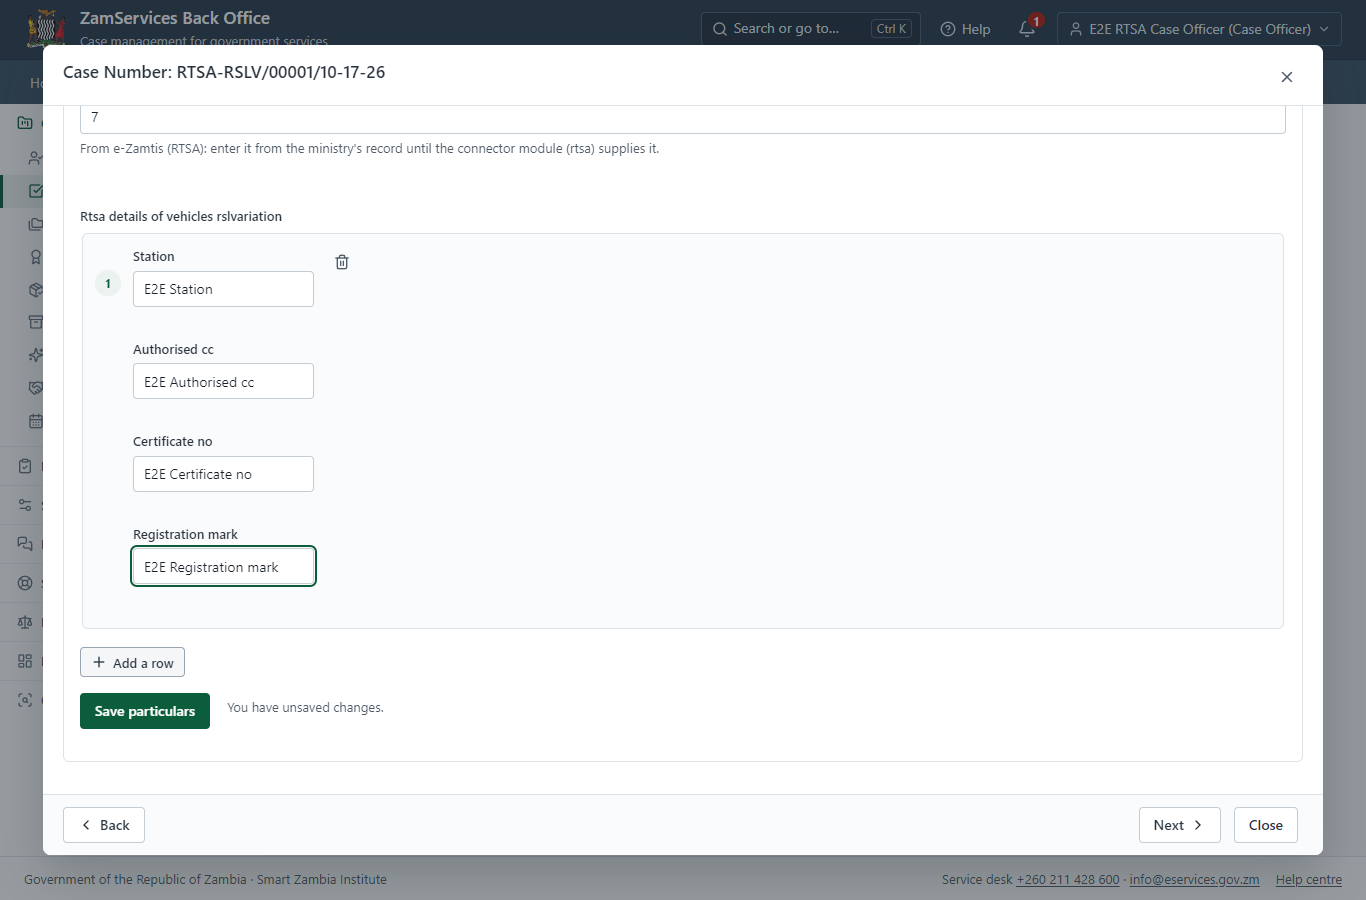
Task: Open the archive box sidebar icon
Action: pos(36,322)
